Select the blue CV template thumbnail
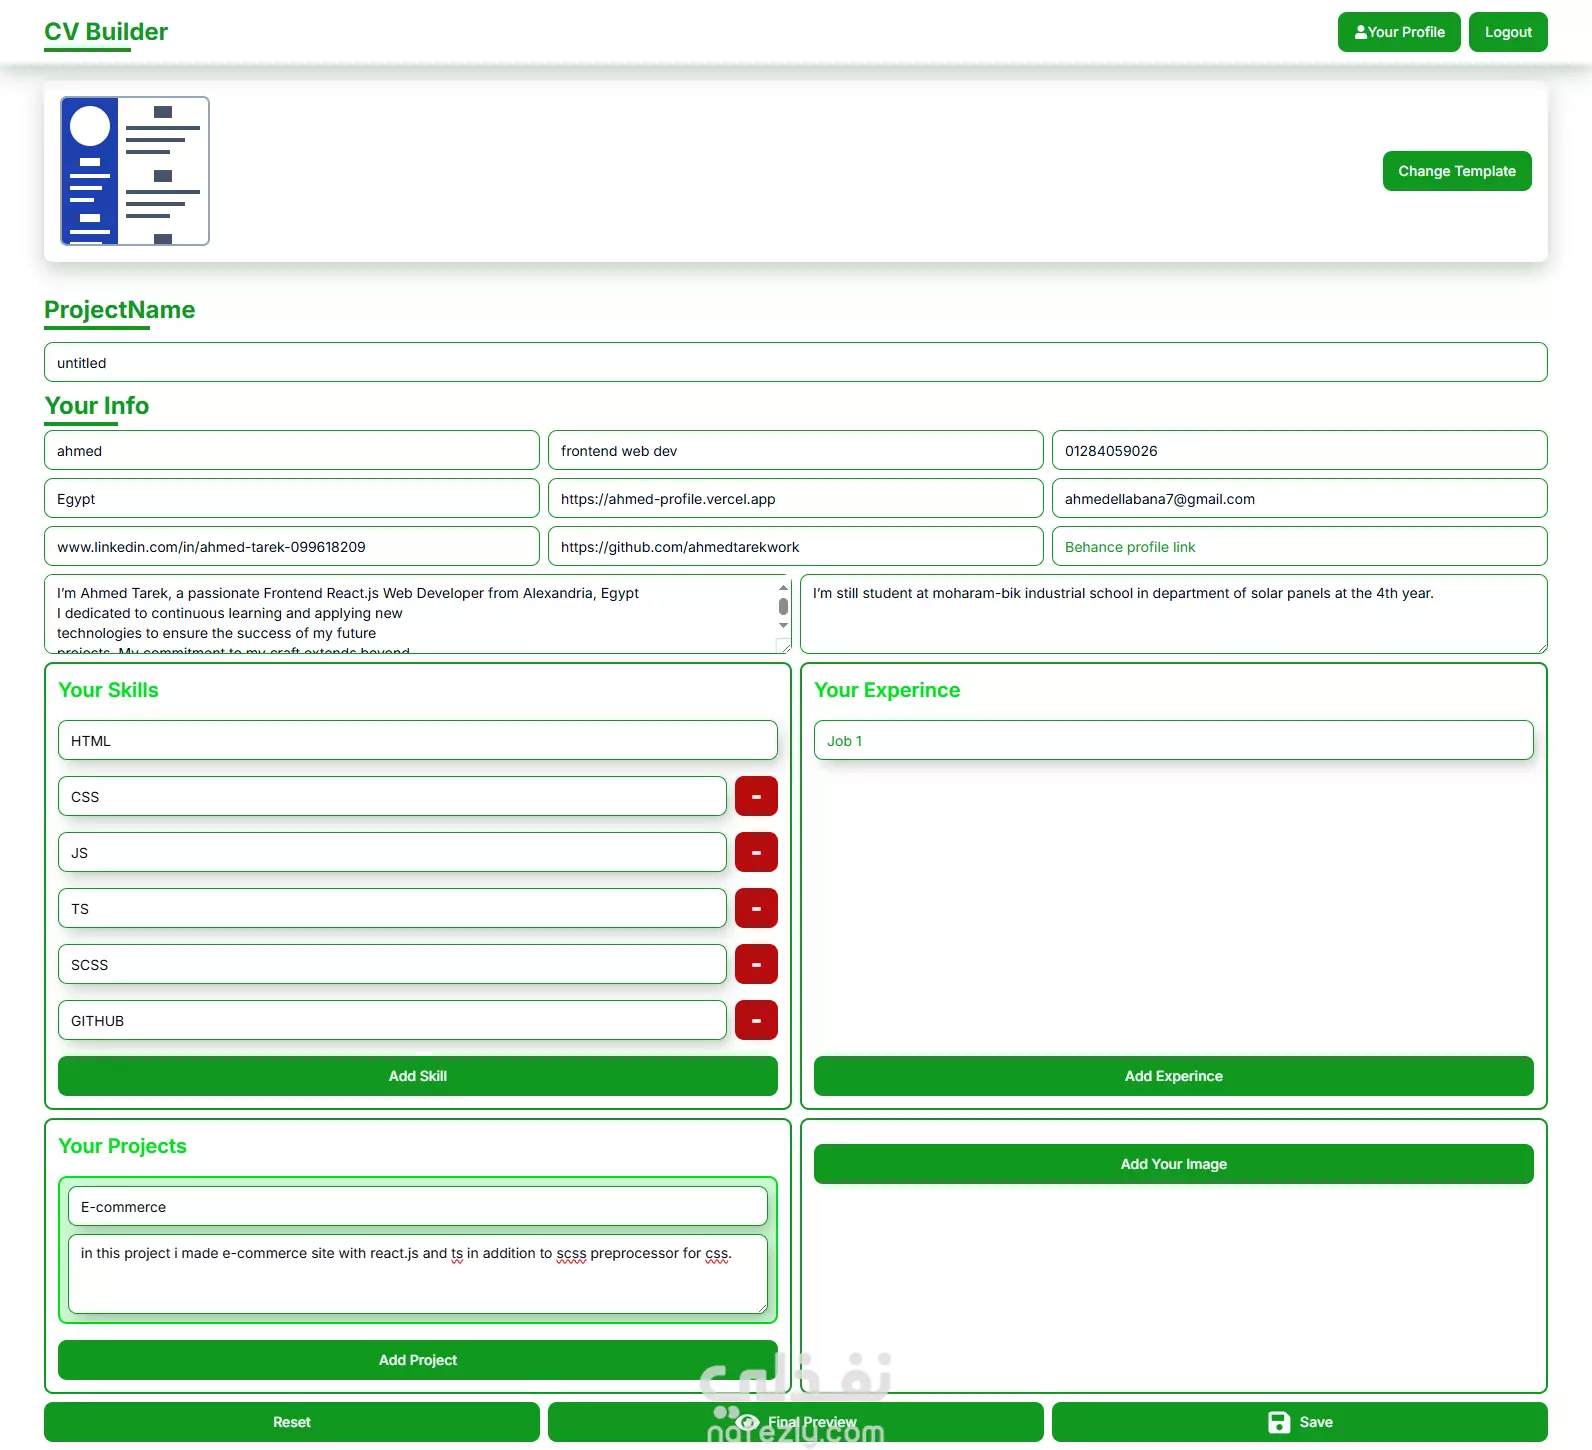This screenshot has width=1592, height=1450. click(135, 171)
